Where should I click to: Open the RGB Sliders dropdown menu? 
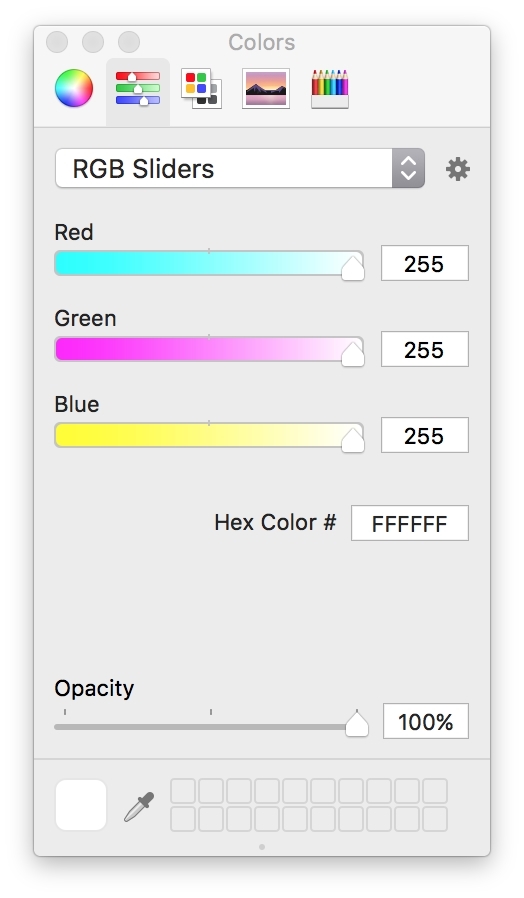click(x=239, y=168)
